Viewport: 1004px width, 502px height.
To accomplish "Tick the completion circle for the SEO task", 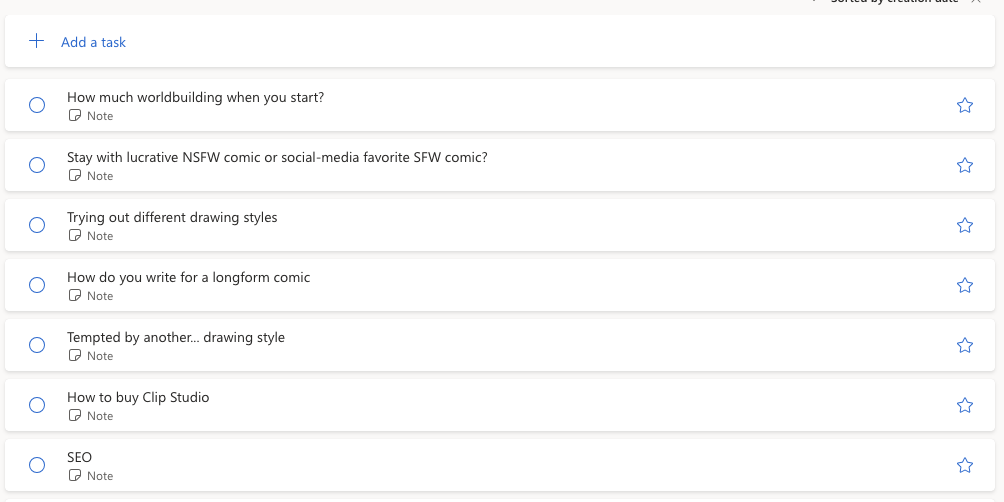I will [37, 465].
